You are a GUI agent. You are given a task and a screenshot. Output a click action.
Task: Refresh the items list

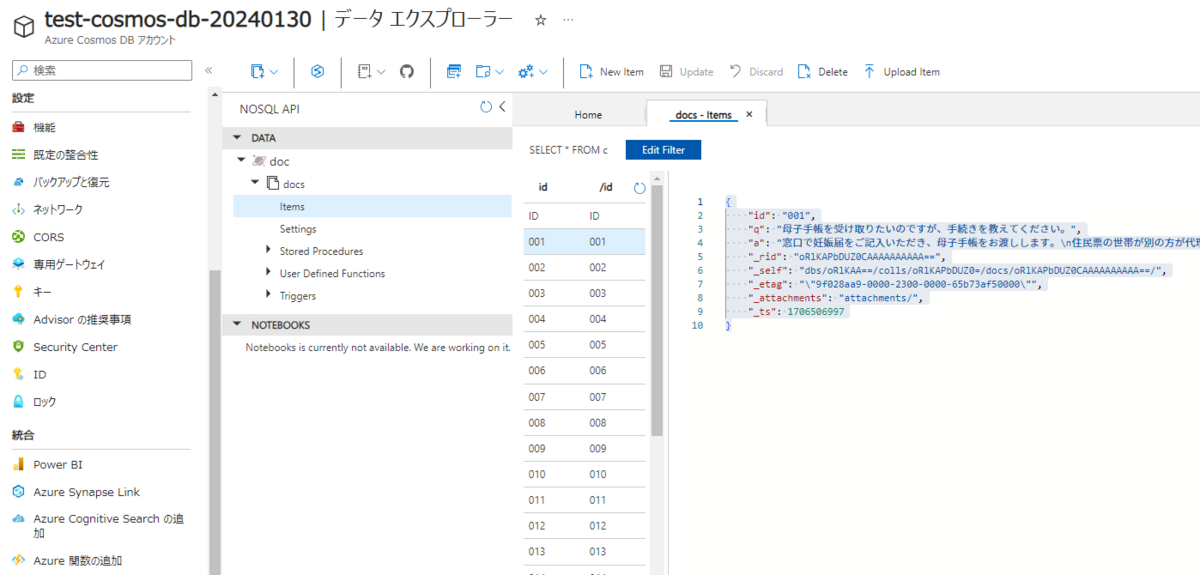640,187
